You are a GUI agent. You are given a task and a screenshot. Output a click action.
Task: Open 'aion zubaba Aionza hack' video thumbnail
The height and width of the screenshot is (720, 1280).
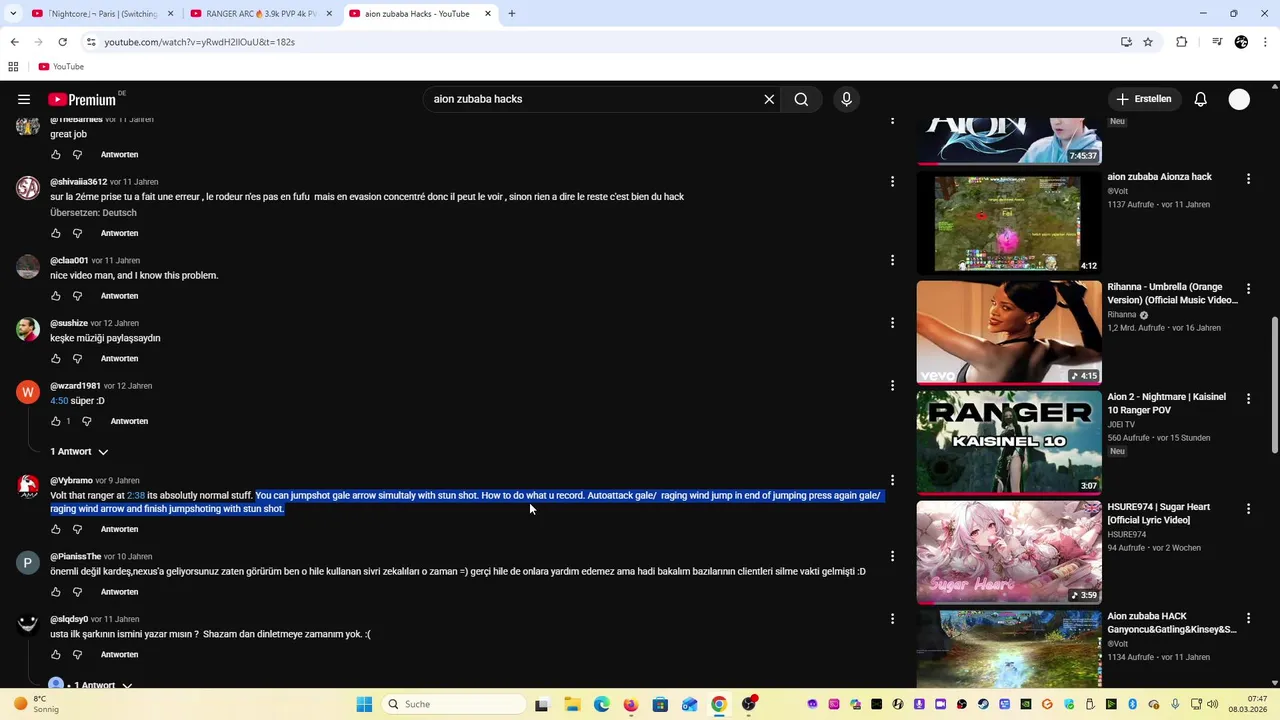(1009, 222)
